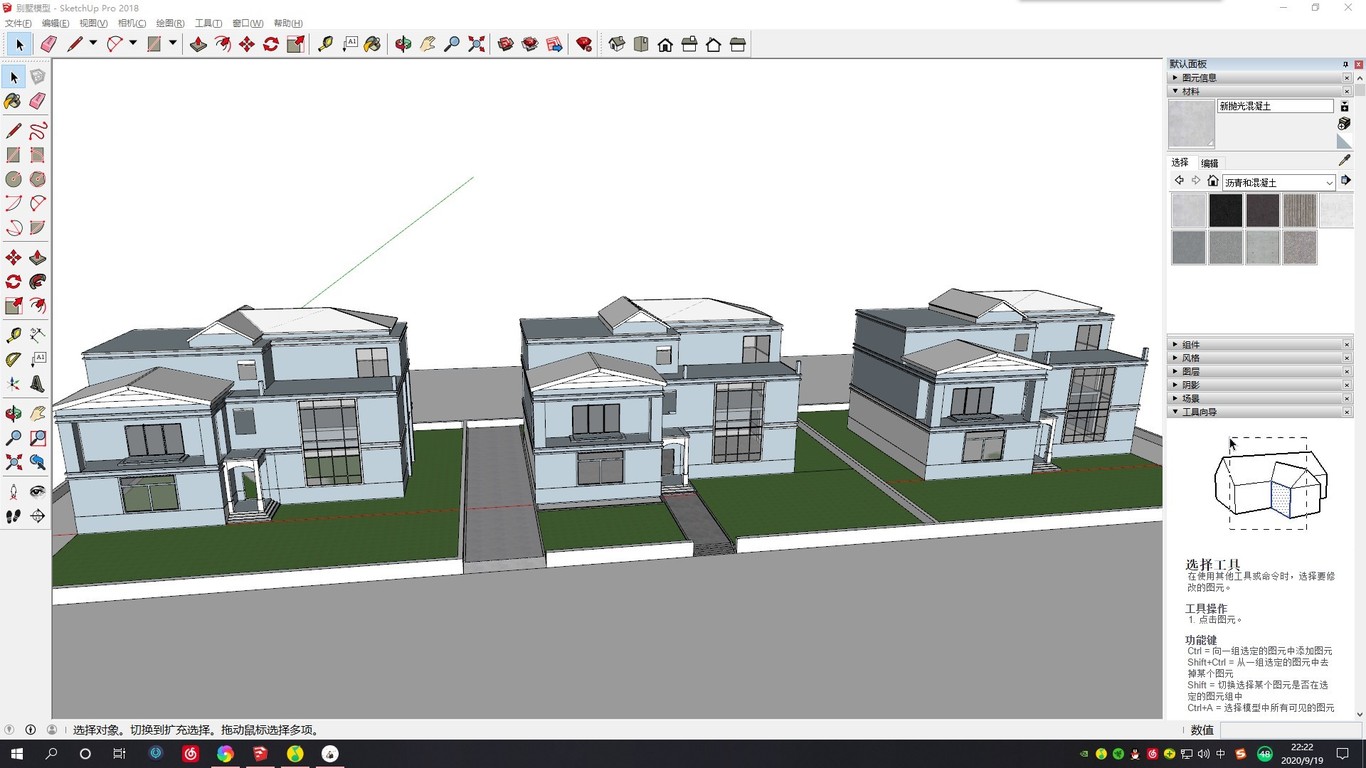Open the 文件(F) menu
This screenshot has height=768, width=1366.
(18, 23)
